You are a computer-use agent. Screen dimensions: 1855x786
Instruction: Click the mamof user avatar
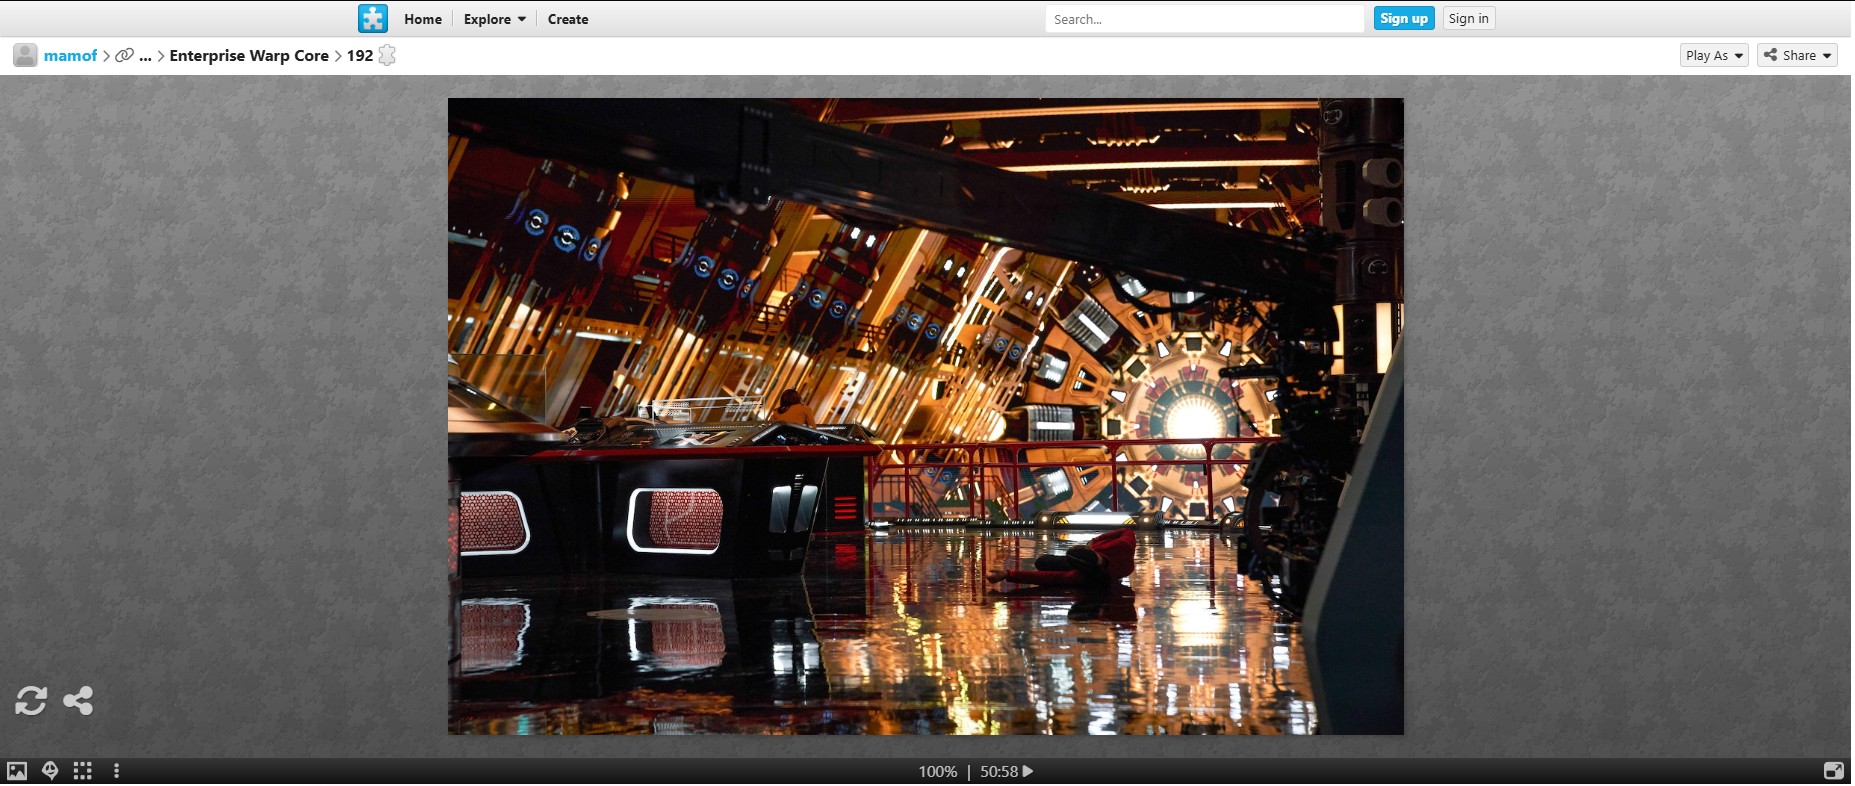(x=25, y=56)
